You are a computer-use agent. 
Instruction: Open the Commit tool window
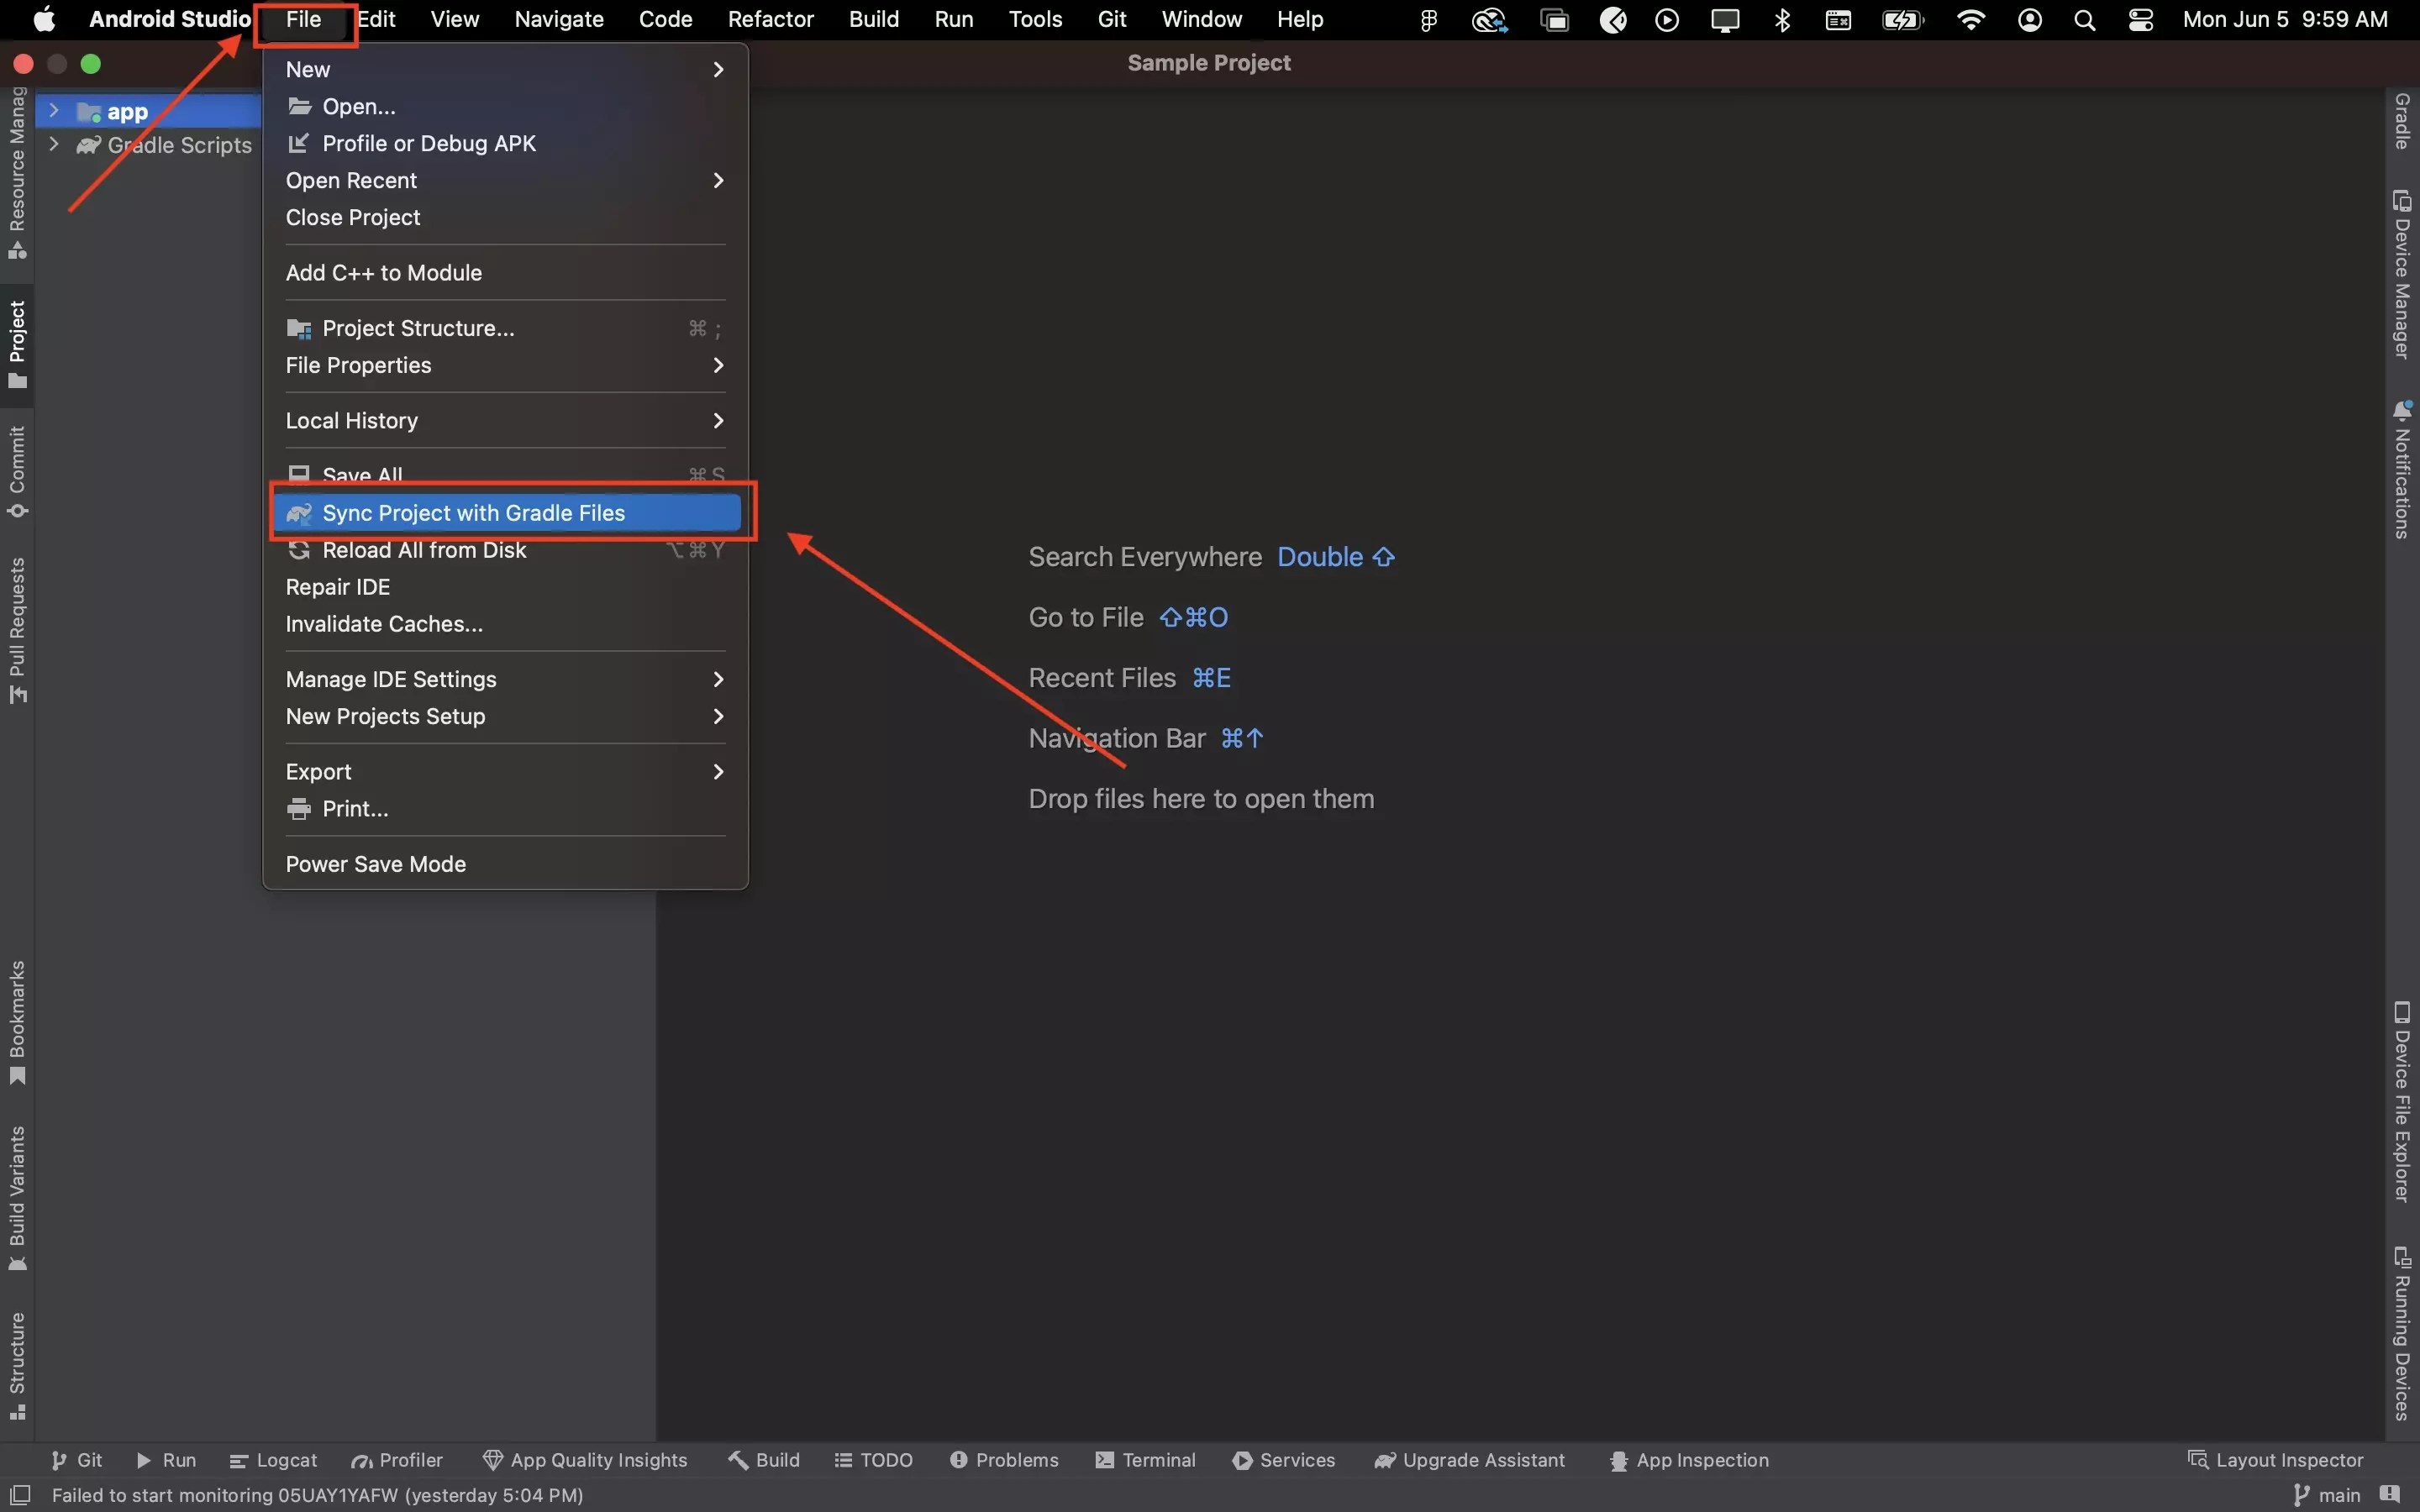coord(17,470)
